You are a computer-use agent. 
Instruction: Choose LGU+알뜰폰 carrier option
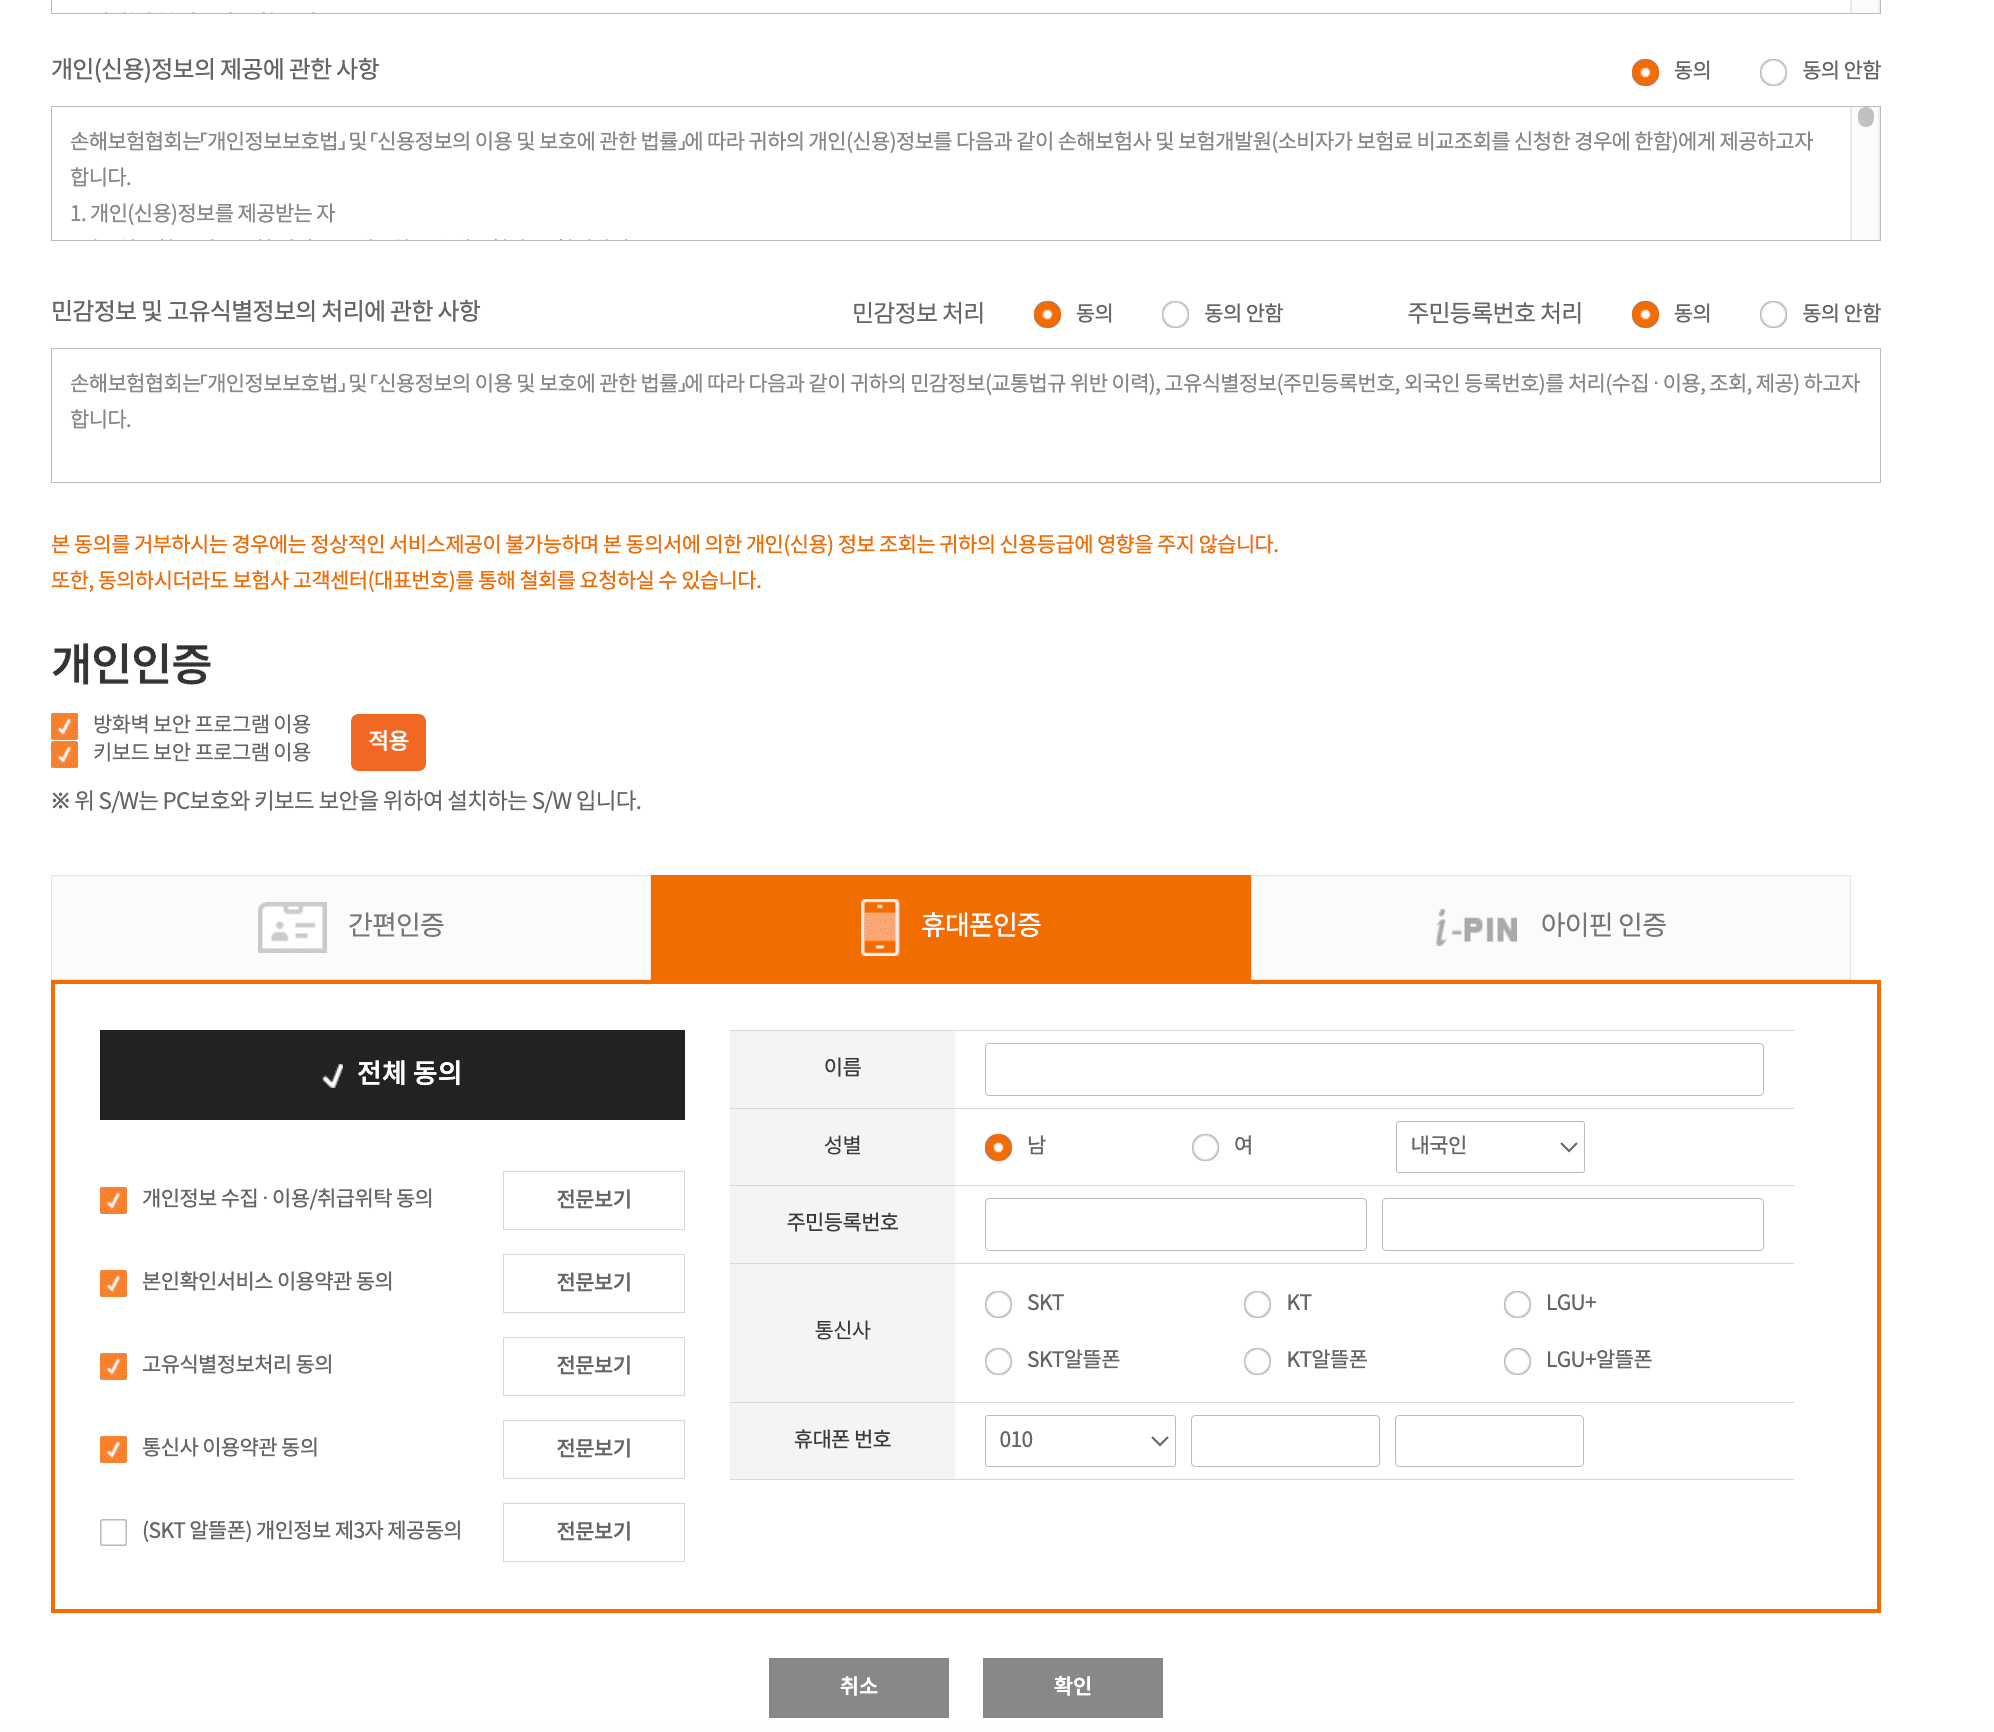click(x=1517, y=1361)
